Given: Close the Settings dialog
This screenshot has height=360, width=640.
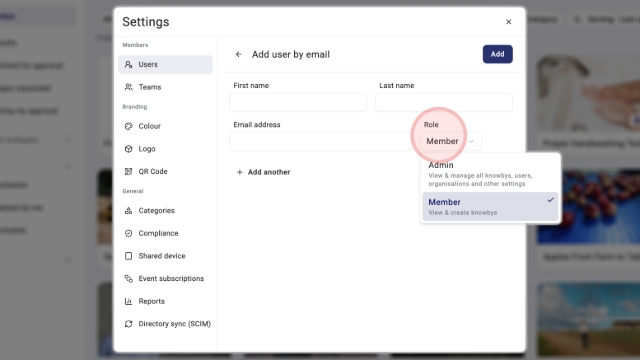Looking at the screenshot, I should click(x=509, y=22).
